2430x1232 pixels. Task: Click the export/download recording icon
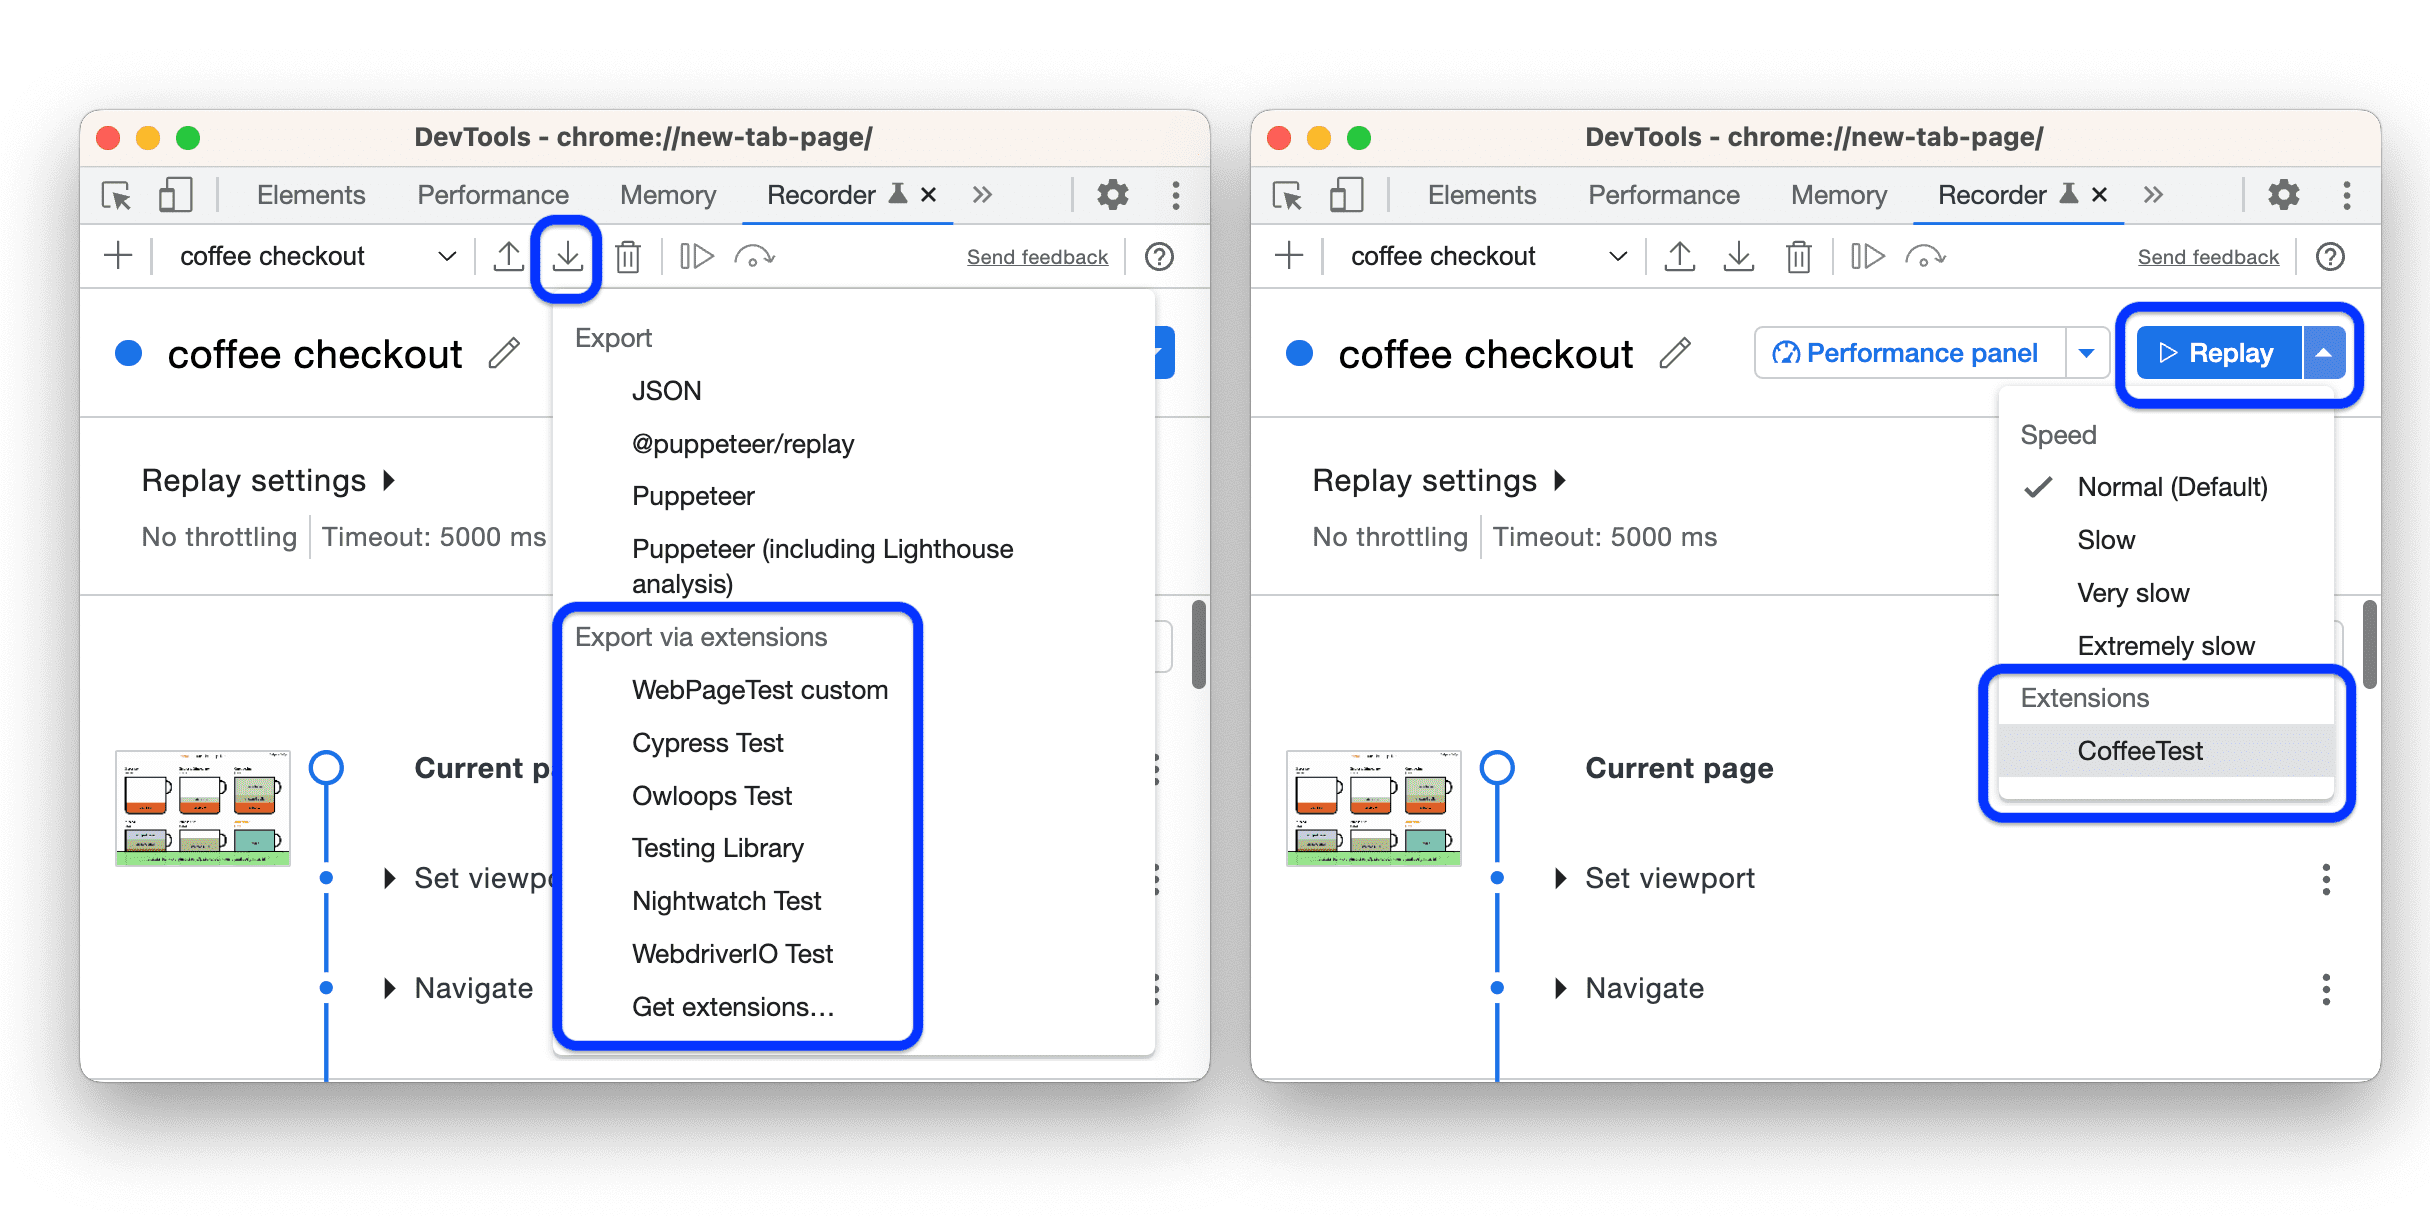tap(569, 256)
